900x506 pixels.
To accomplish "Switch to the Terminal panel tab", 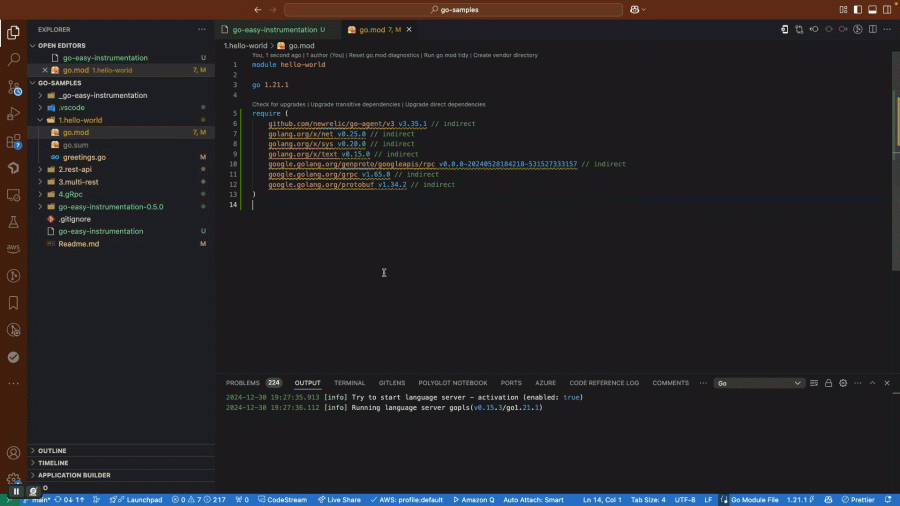I will 349,383.
